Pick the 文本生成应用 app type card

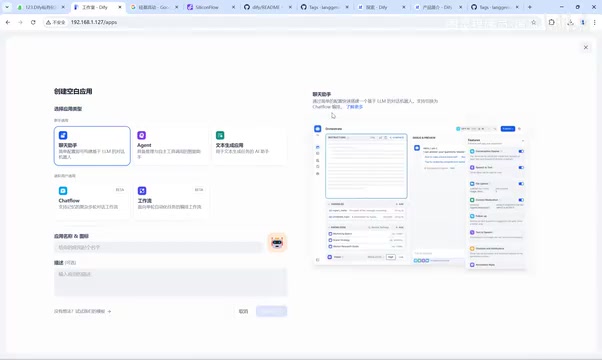tap(249, 146)
